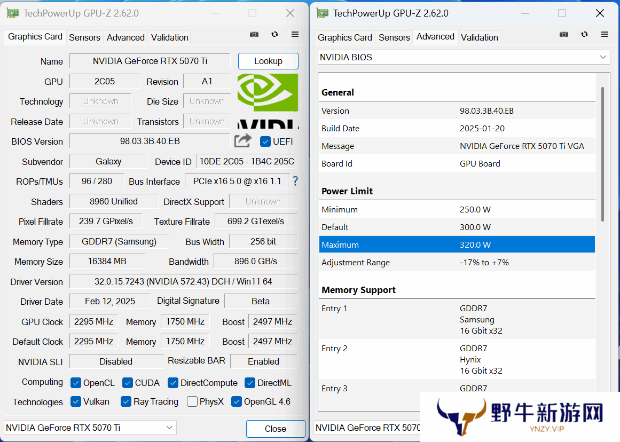Click refresh icon in right GPU-Z window
Viewport: 620px width, 442px height.
(x=584, y=34)
